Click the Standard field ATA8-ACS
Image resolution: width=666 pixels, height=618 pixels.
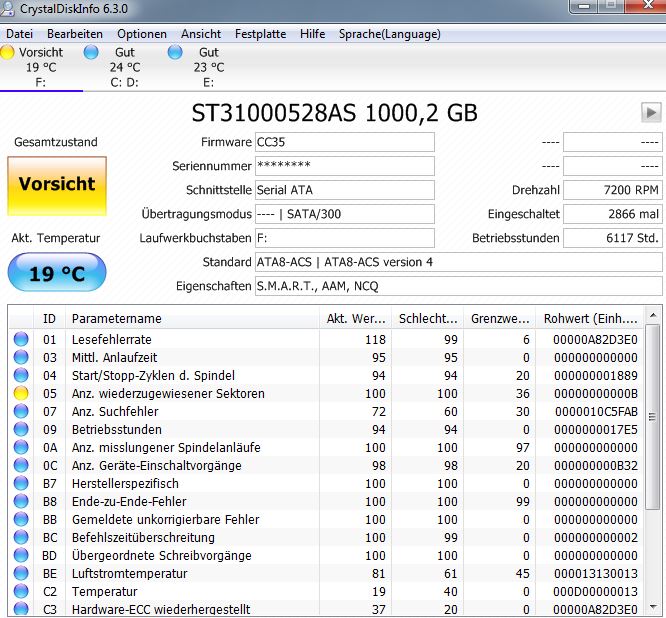pyautogui.click(x=458, y=262)
